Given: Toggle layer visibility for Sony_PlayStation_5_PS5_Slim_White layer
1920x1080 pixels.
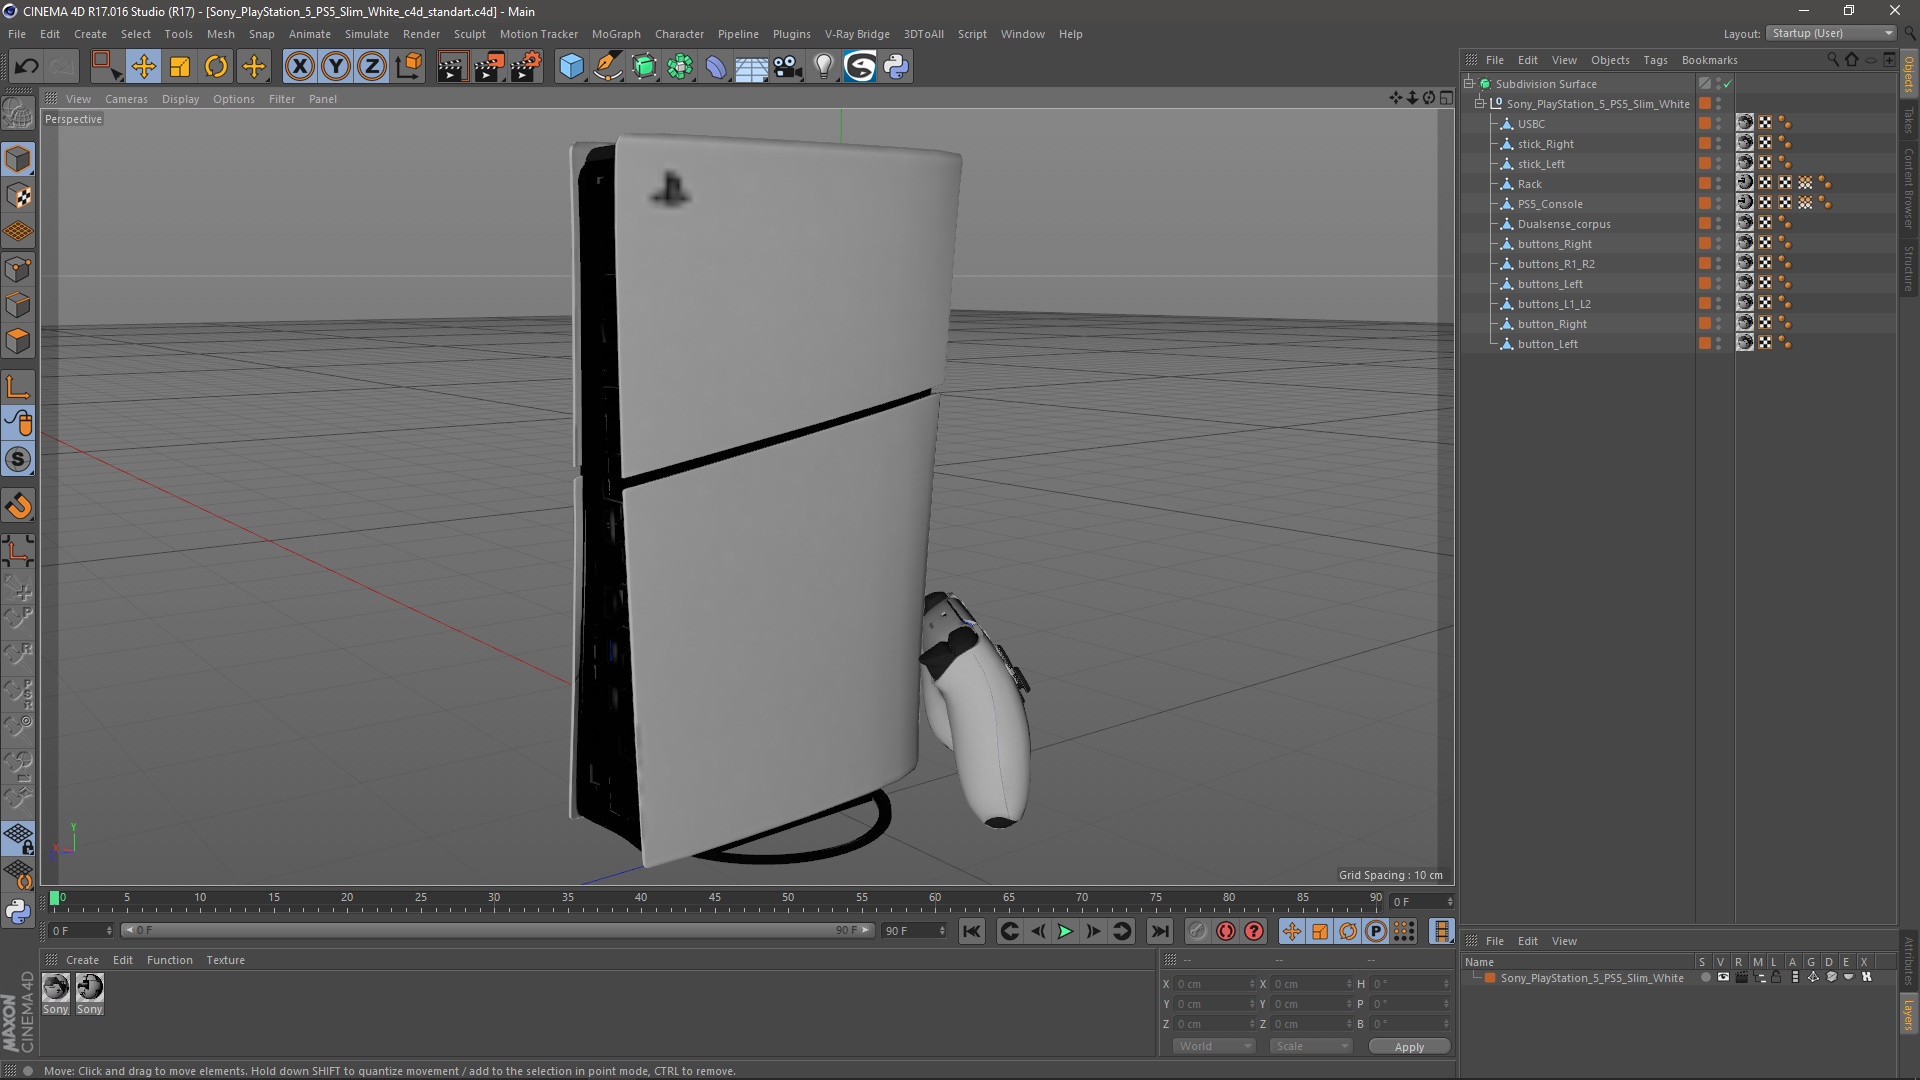Looking at the screenshot, I should [1722, 978].
